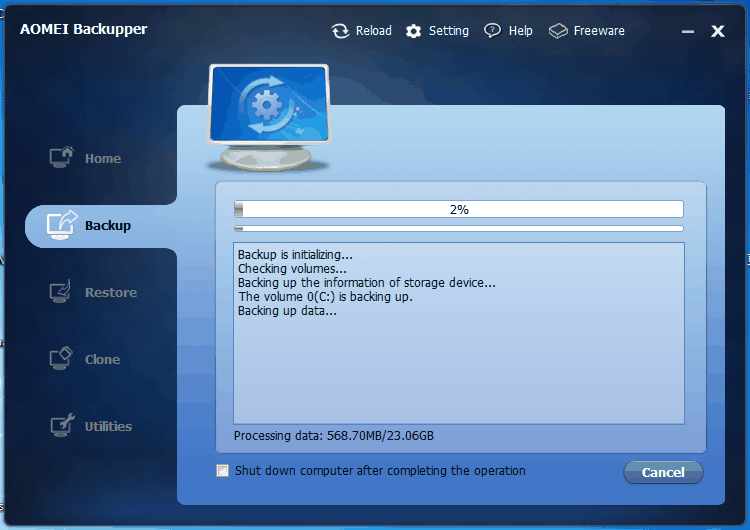Minimize the AOMEI Backupper window

(x=688, y=32)
